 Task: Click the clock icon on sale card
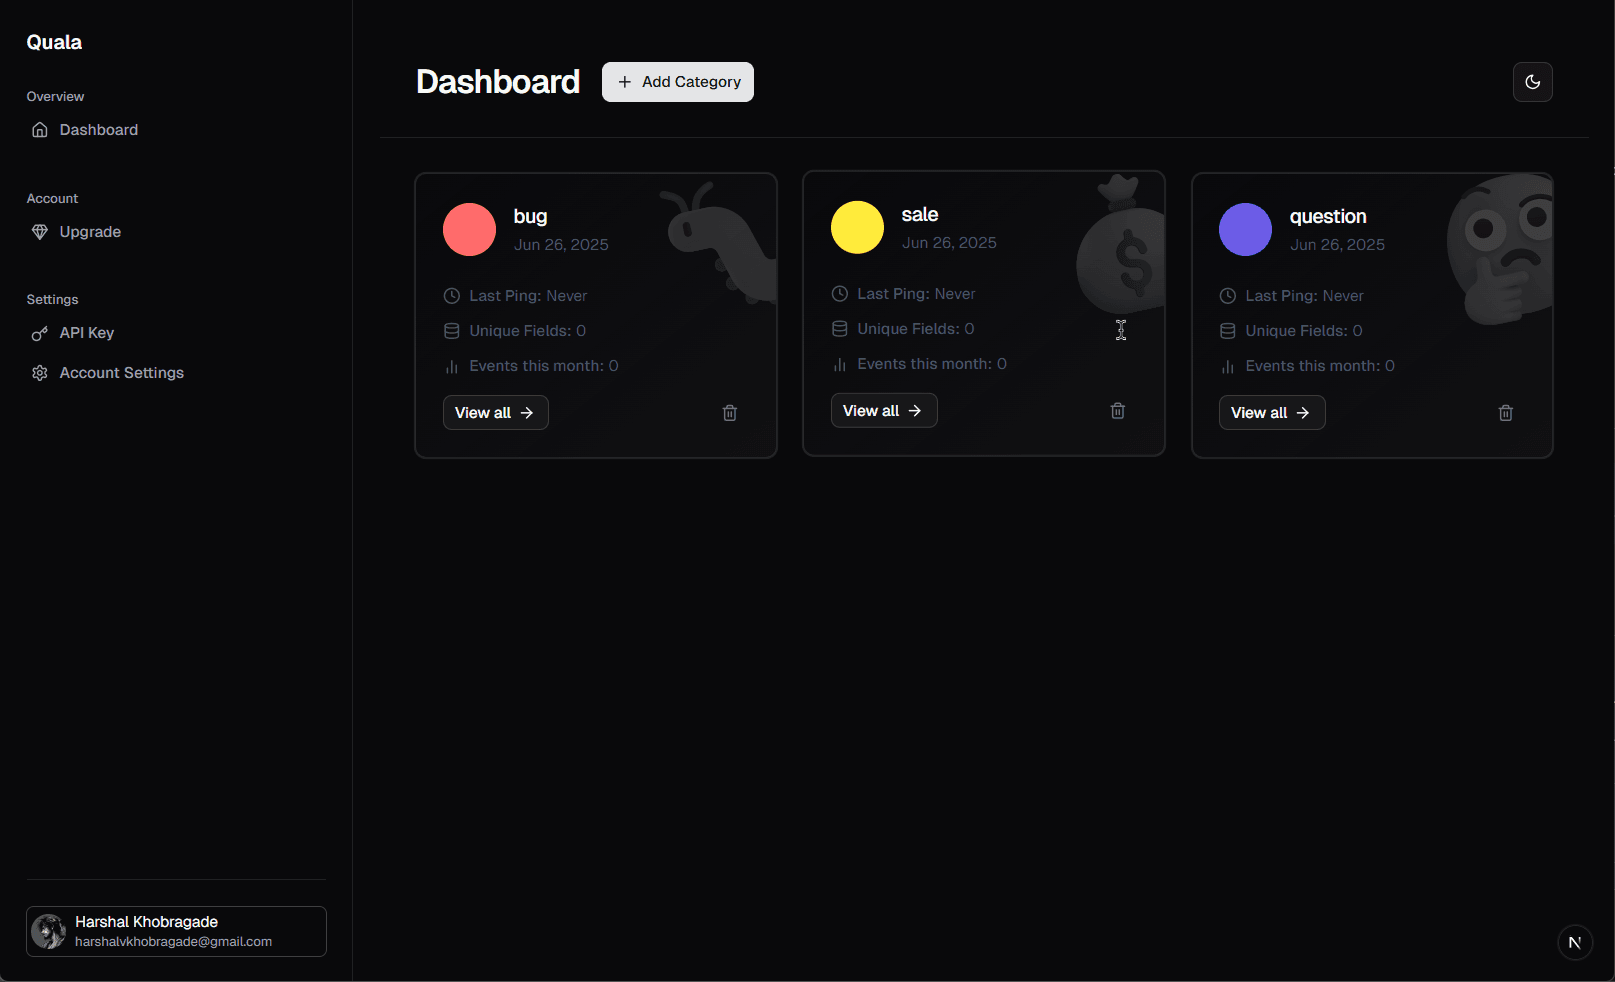(x=840, y=294)
